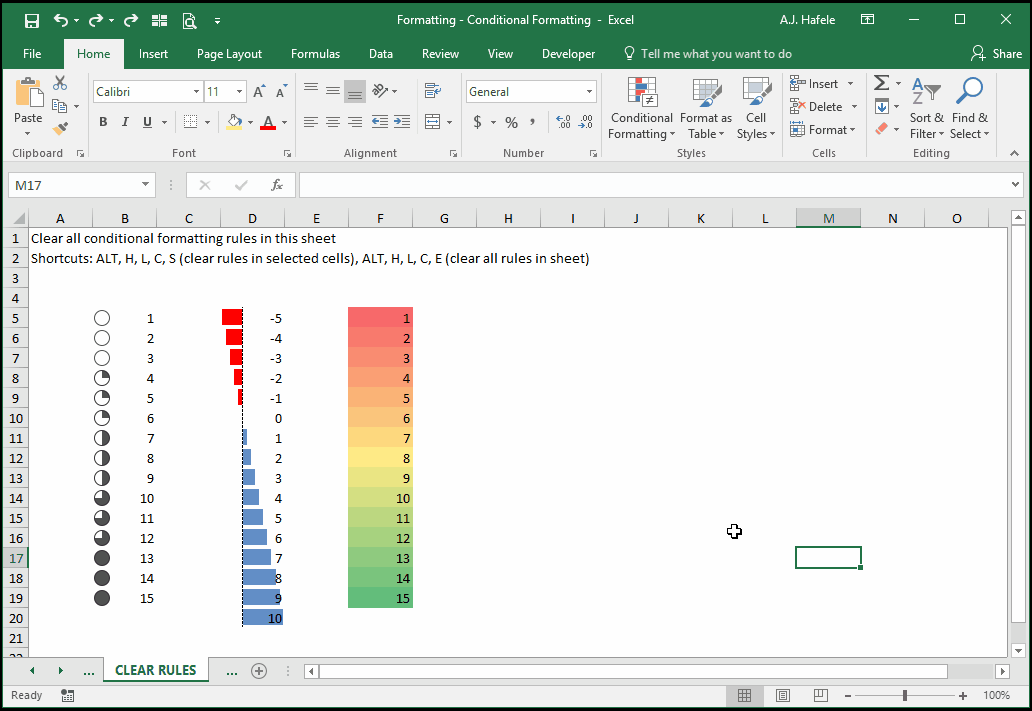The image size is (1032, 711).
Task: Toggle Align Left horizontal alignment
Action: [x=311, y=122]
